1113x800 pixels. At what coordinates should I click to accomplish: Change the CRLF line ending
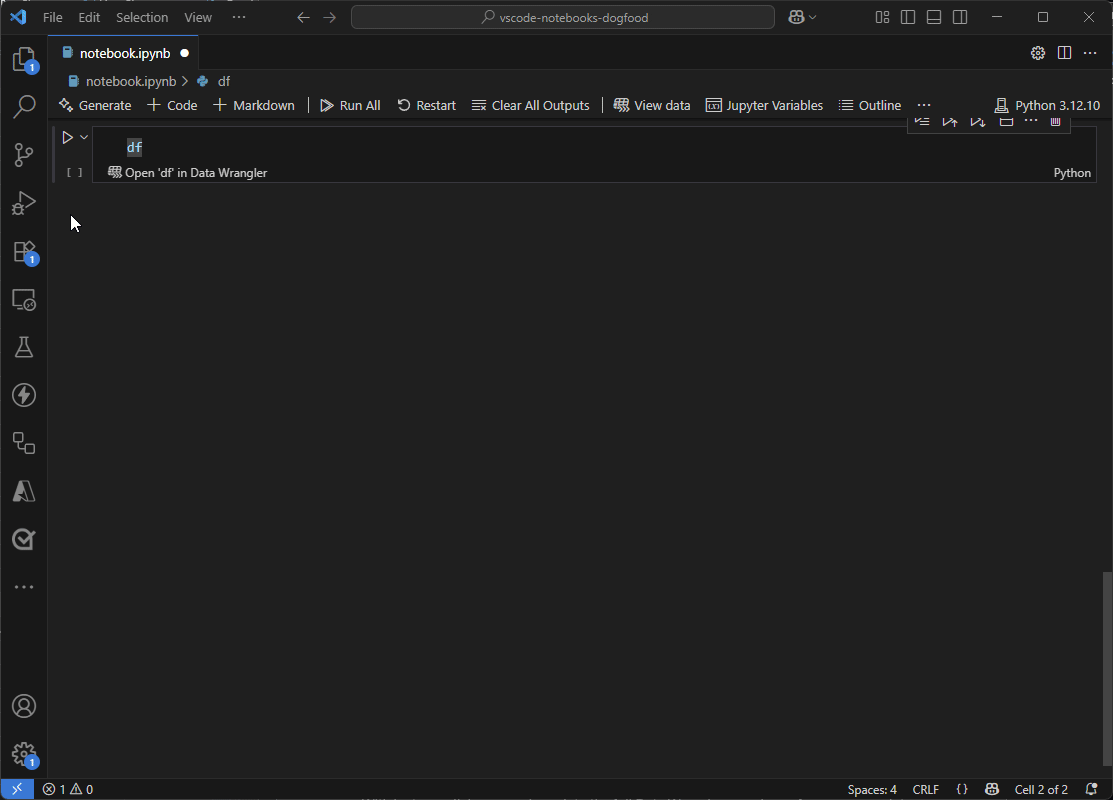click(926, 789)
